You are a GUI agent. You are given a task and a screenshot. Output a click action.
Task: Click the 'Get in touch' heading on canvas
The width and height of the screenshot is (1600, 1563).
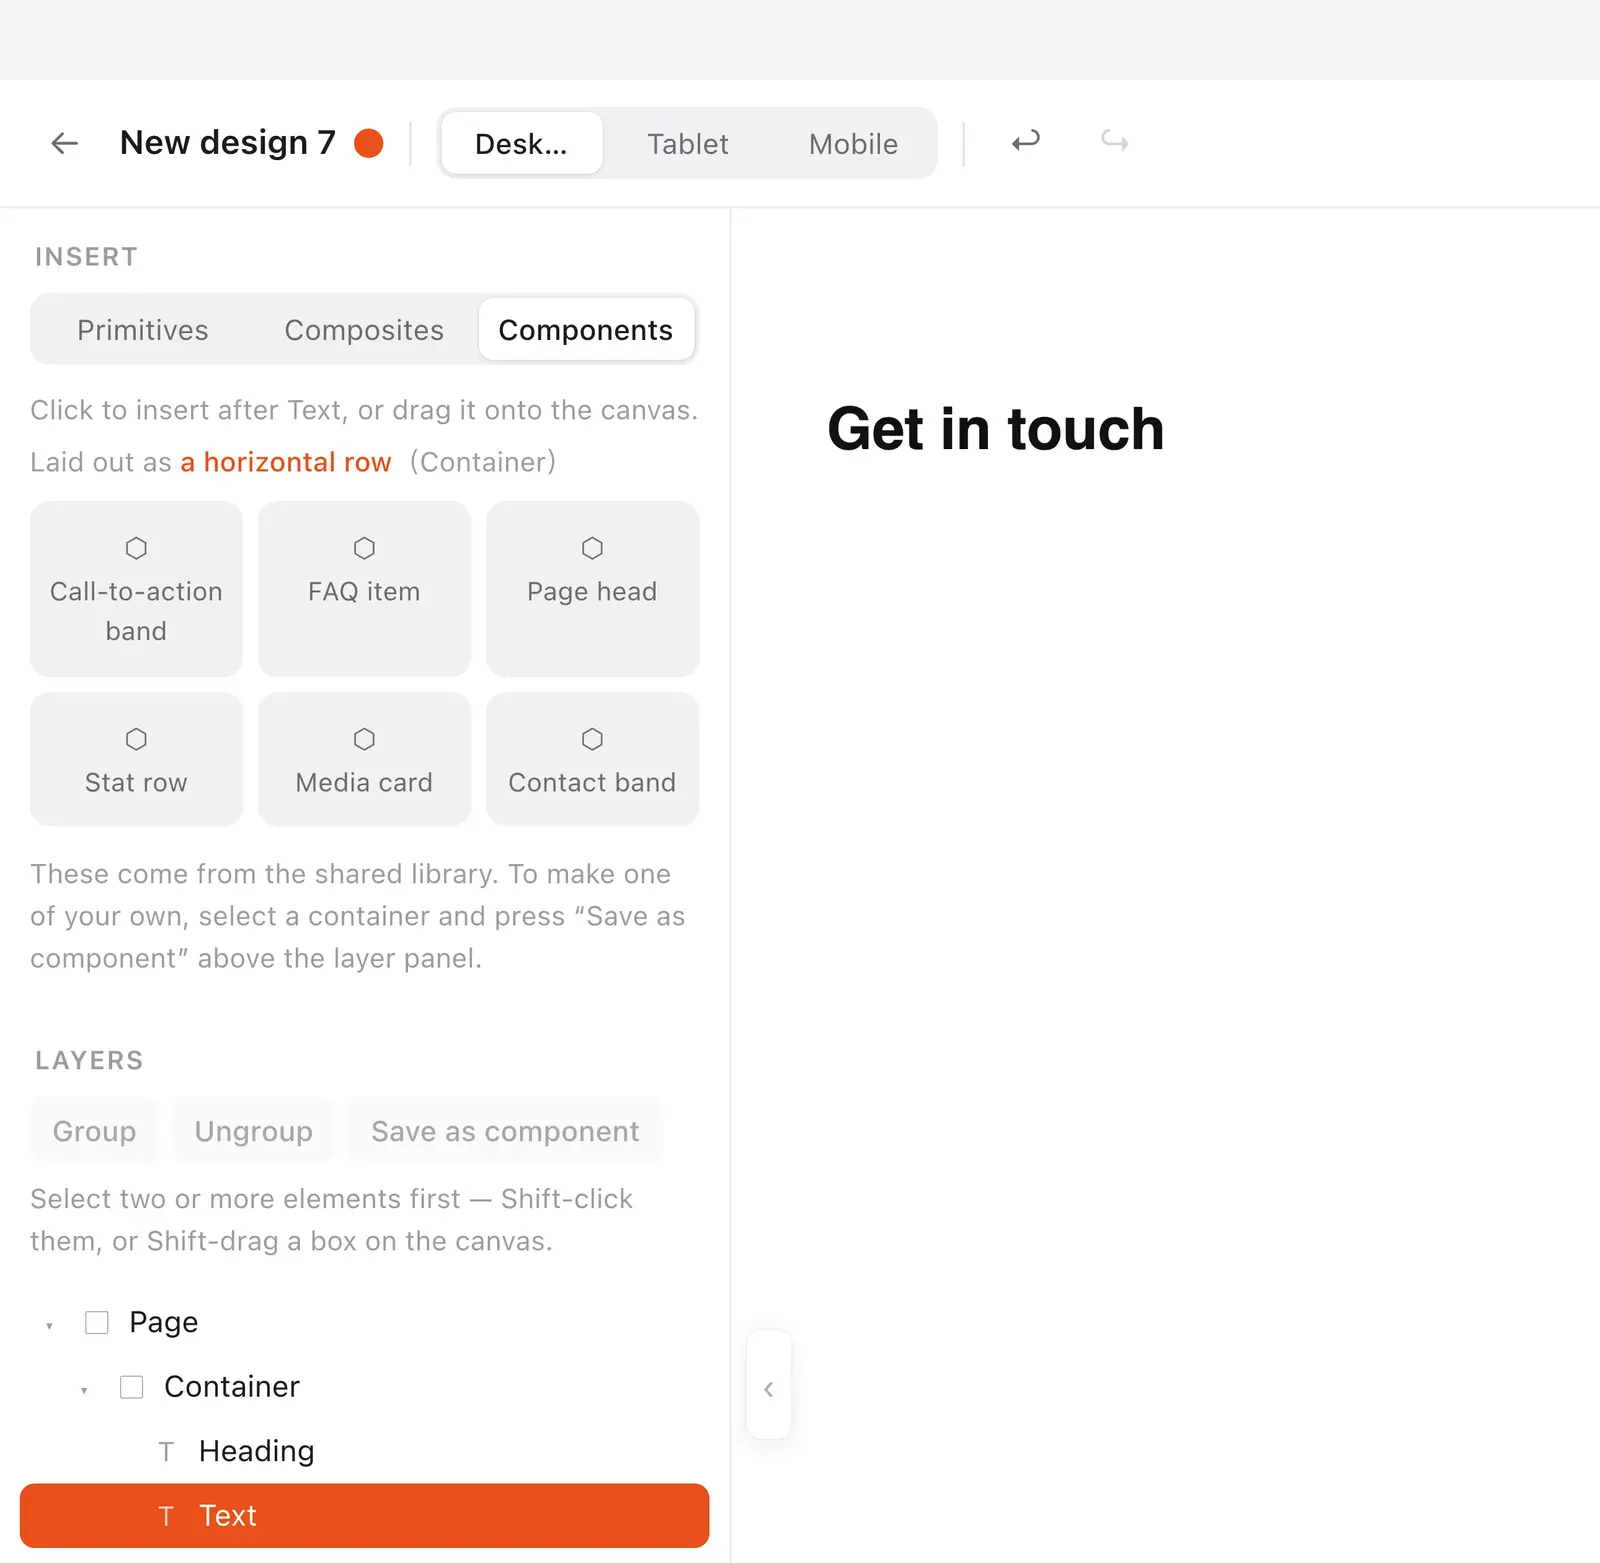point(996,430)
